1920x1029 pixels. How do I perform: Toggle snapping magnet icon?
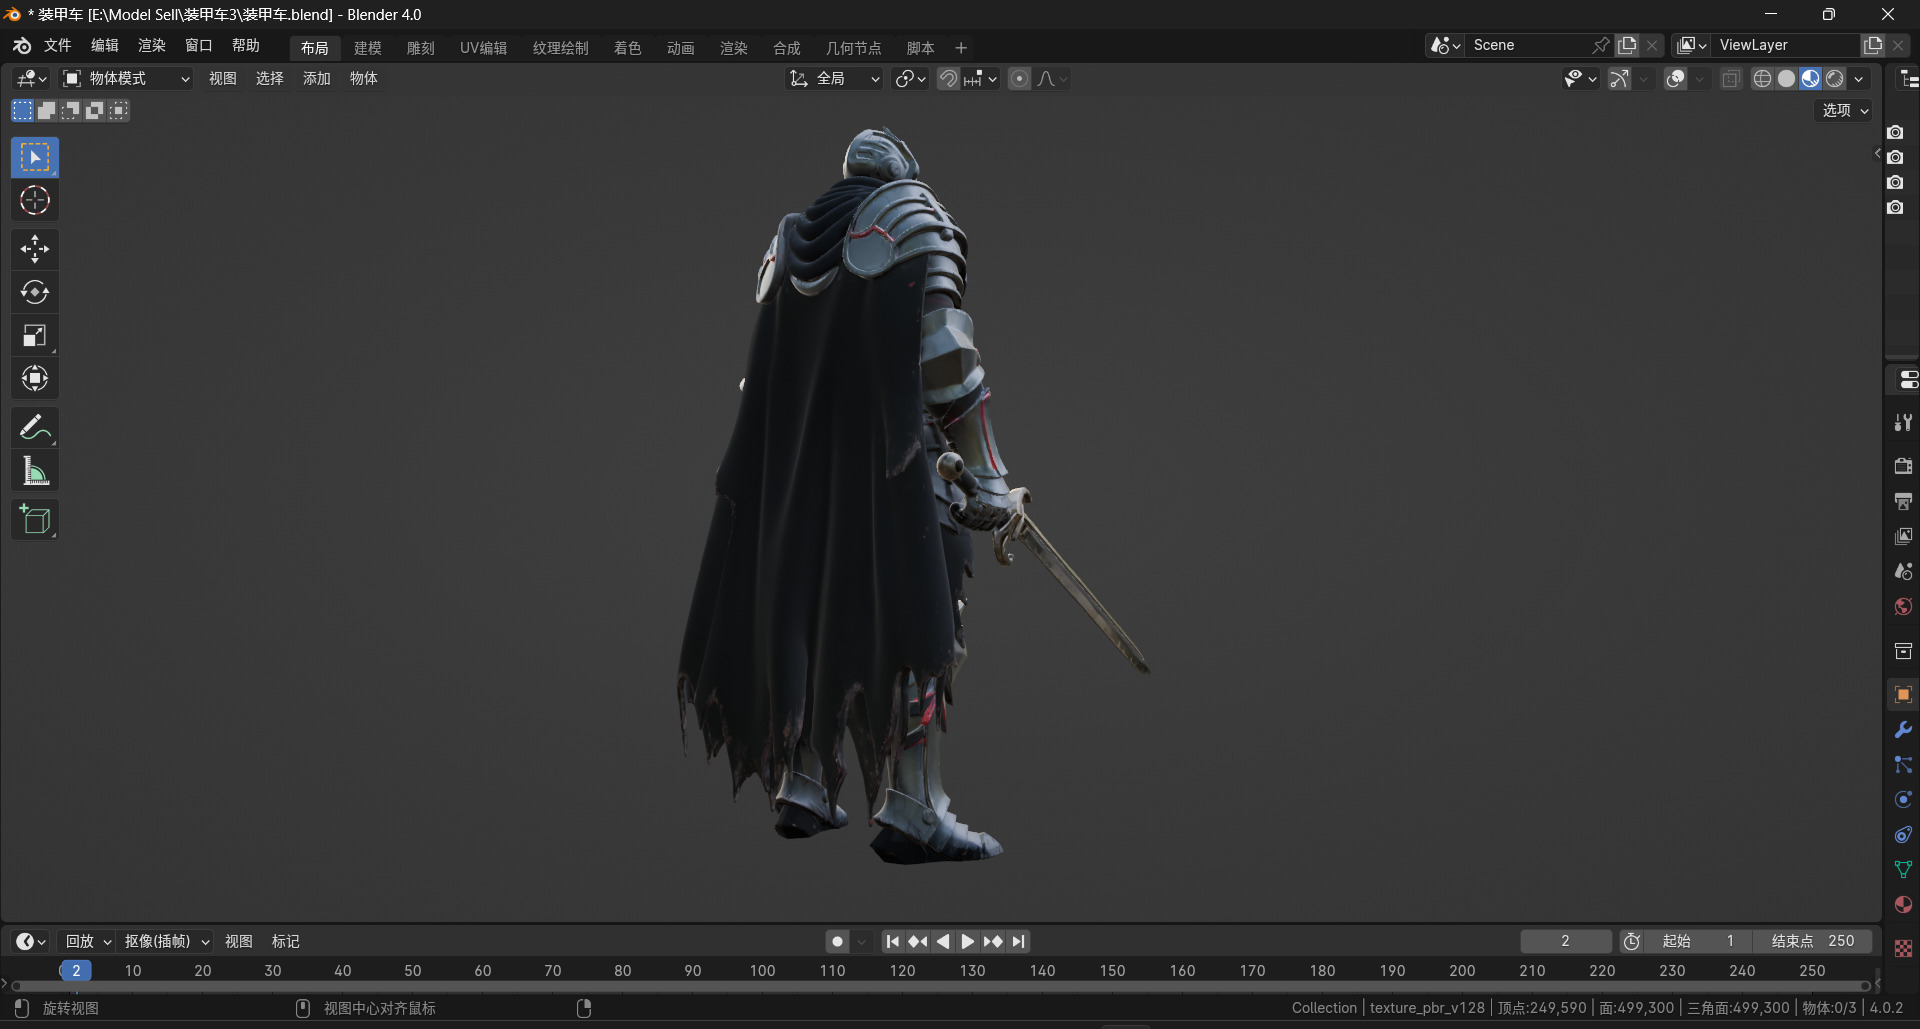point(948,79)
